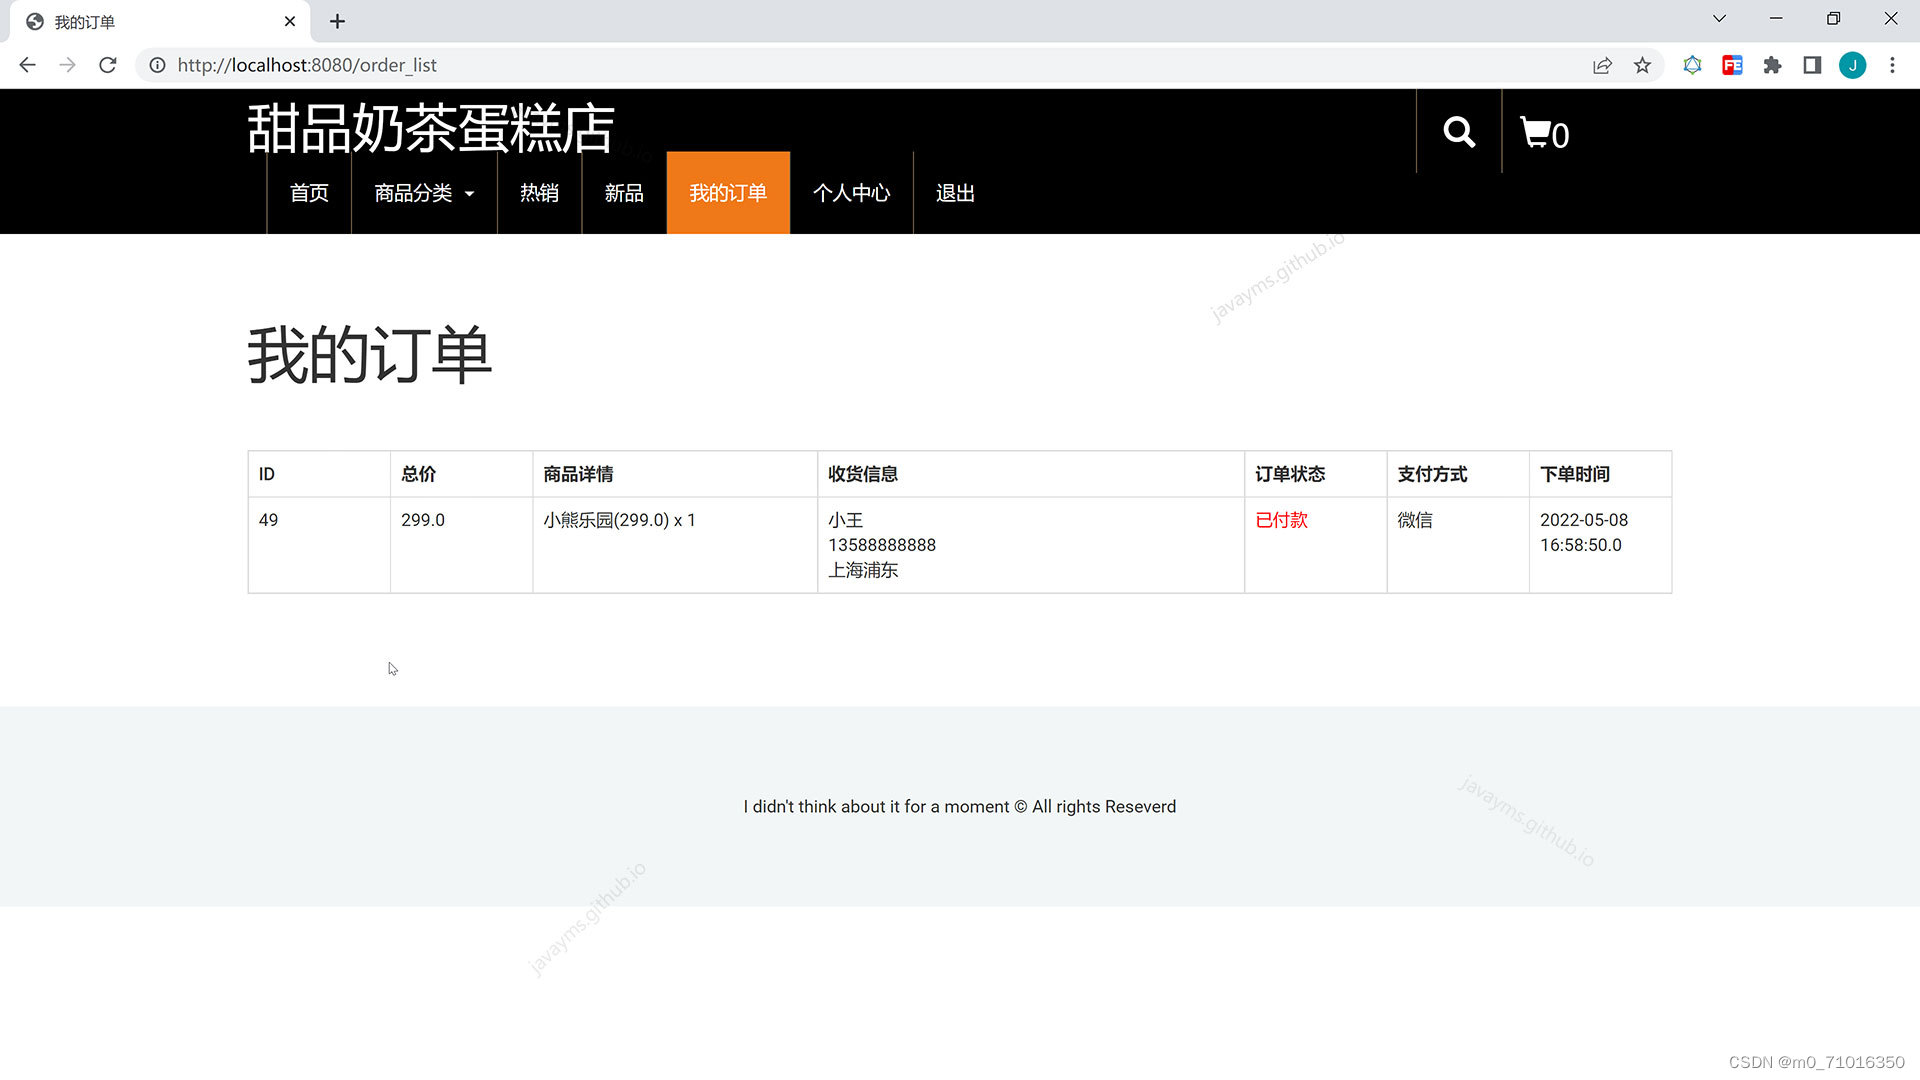
Task: Switch to the 首页 menu item
Action: [308, 193]
